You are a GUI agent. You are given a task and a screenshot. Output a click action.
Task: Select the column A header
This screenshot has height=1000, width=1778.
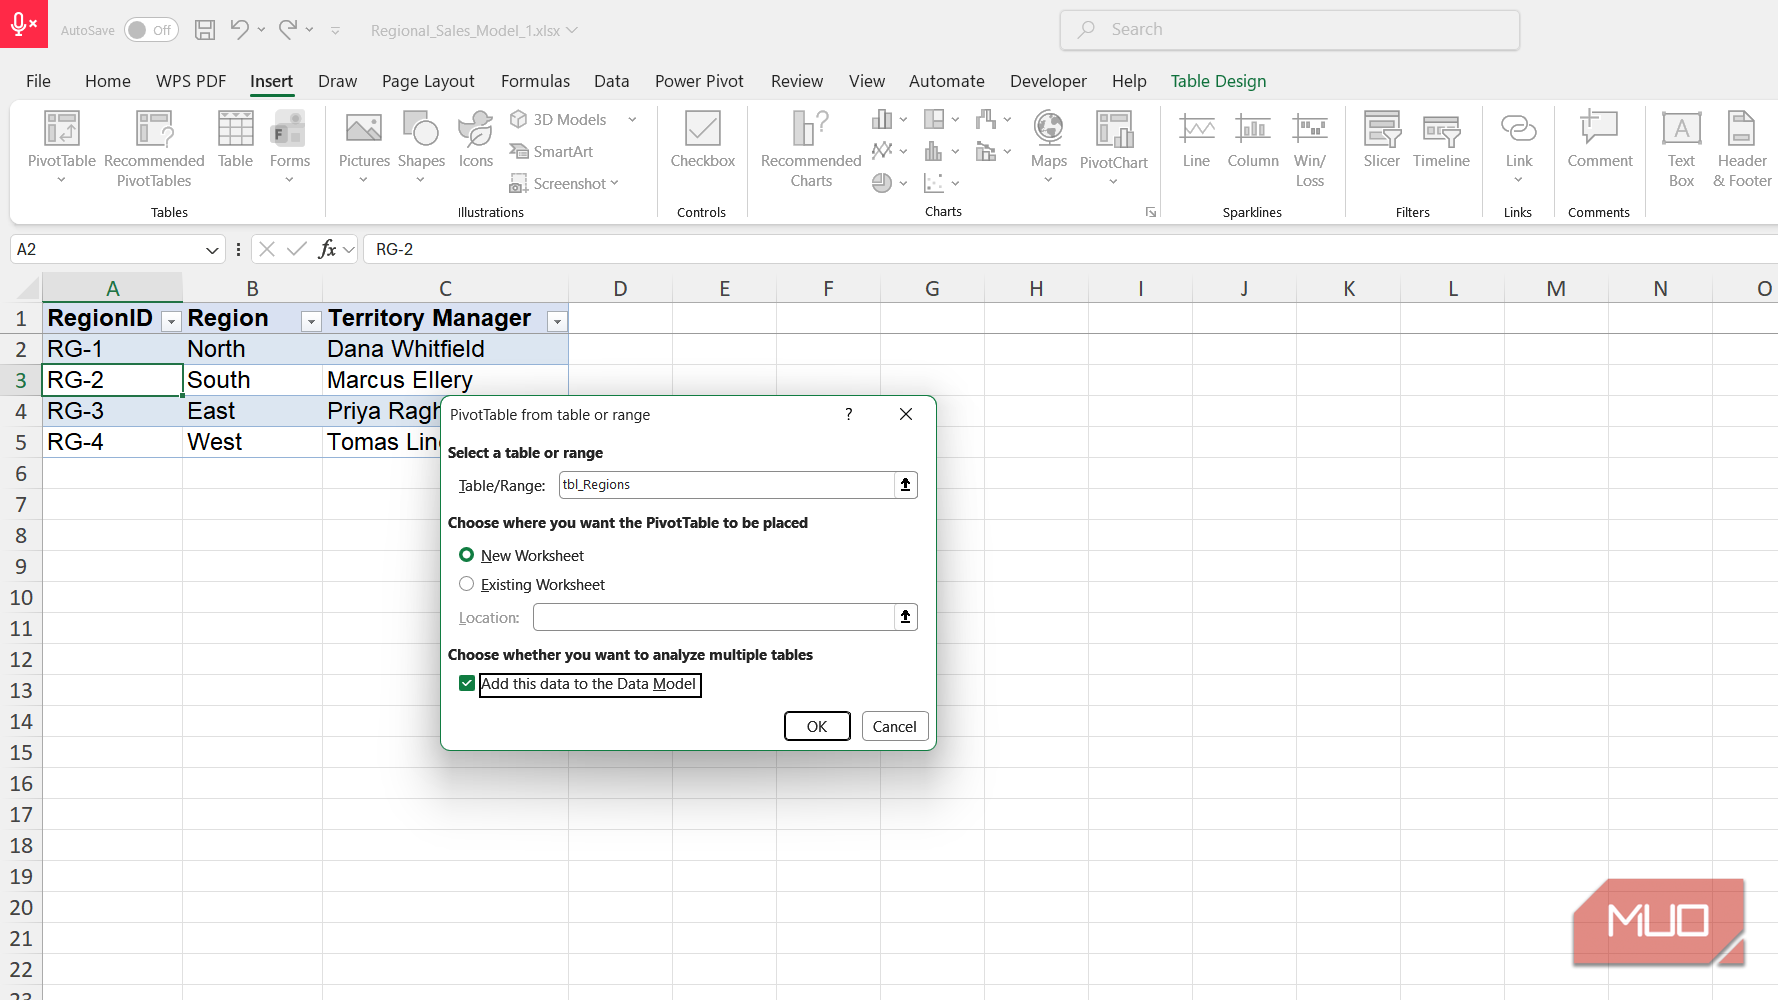(x=112, y=288)
